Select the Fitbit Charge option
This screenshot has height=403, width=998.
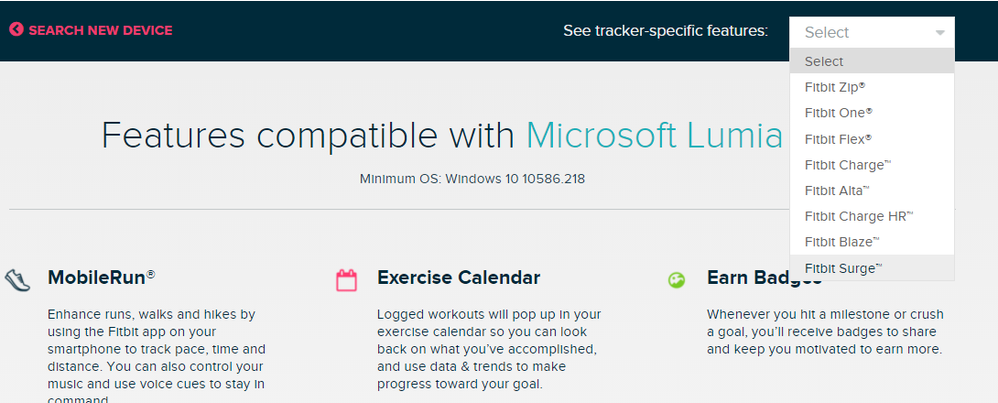click(872, 165)
